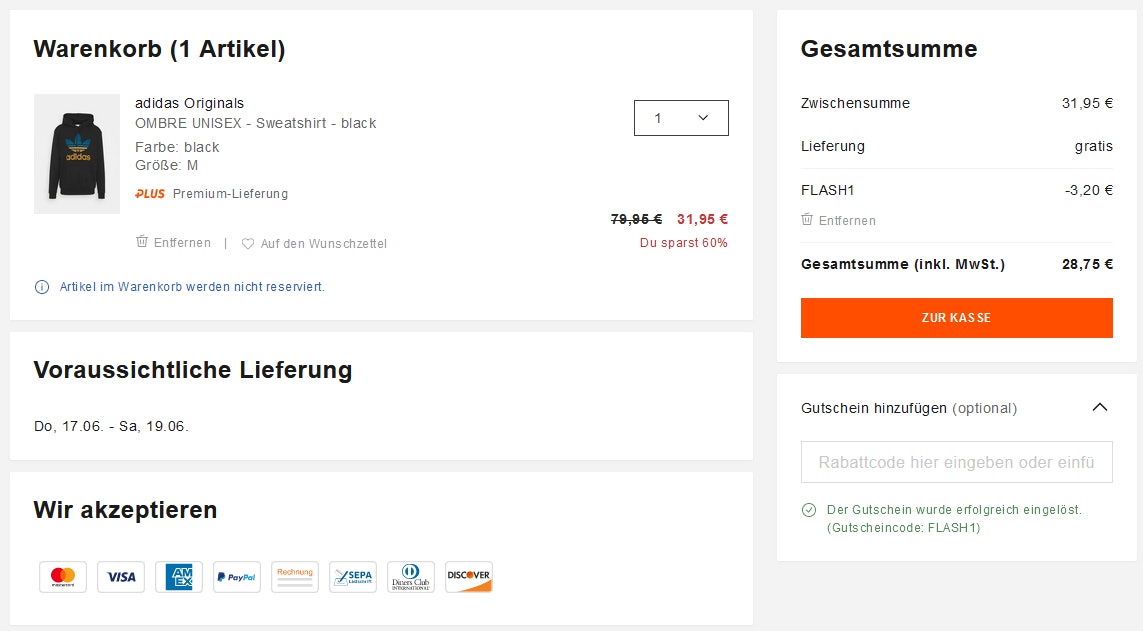The image size is (1143, 631).
Task: Click the VISA payment icon
Action: [121, 577]
